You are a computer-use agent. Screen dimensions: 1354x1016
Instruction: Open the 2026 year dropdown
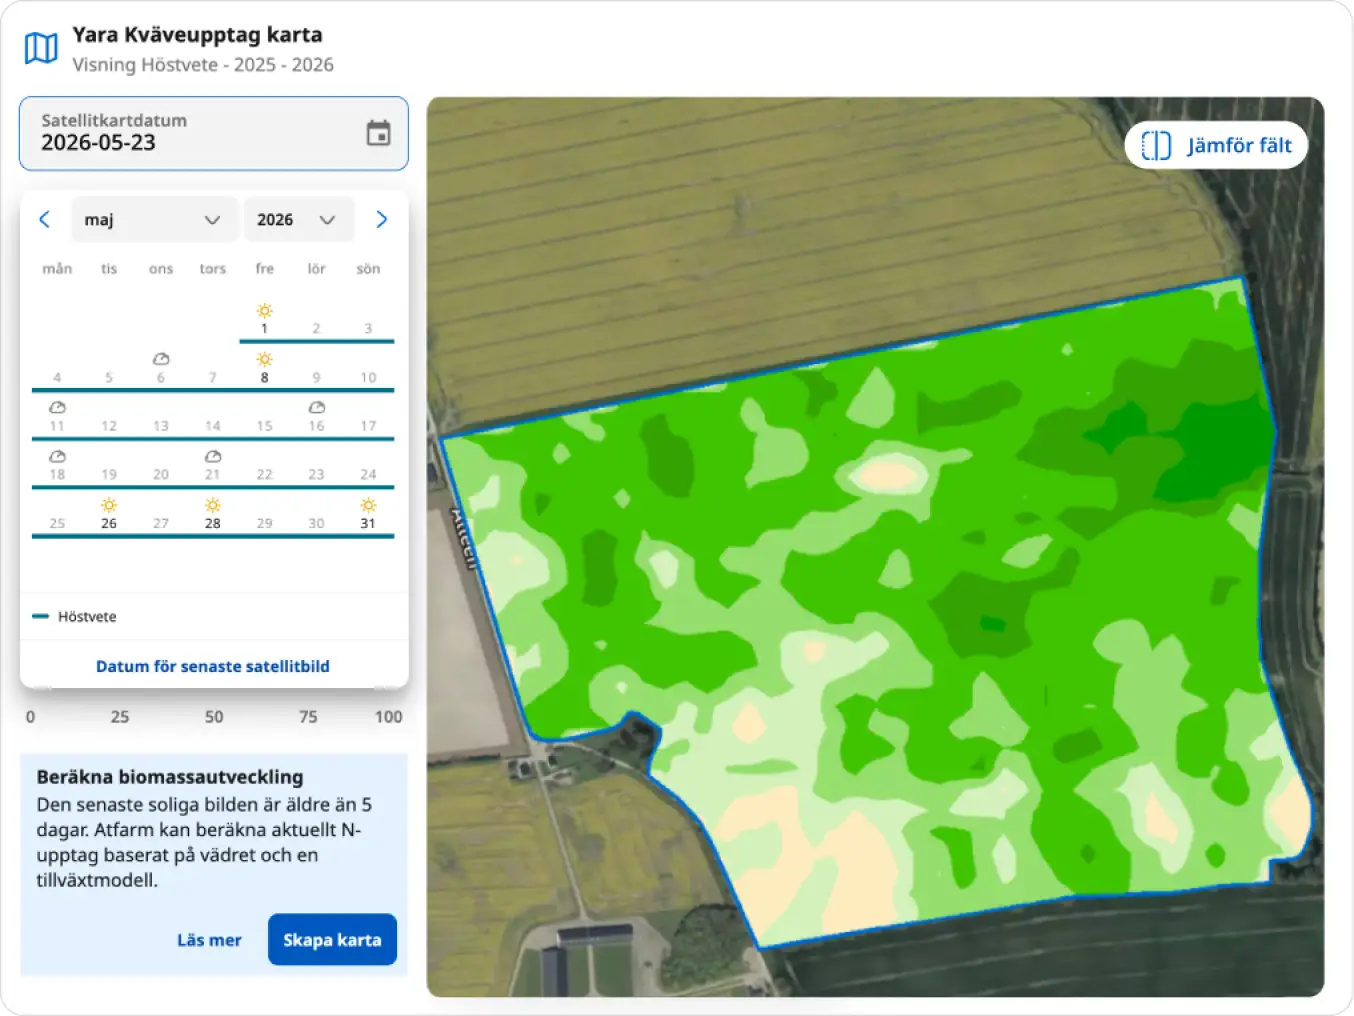coord(299,219)
